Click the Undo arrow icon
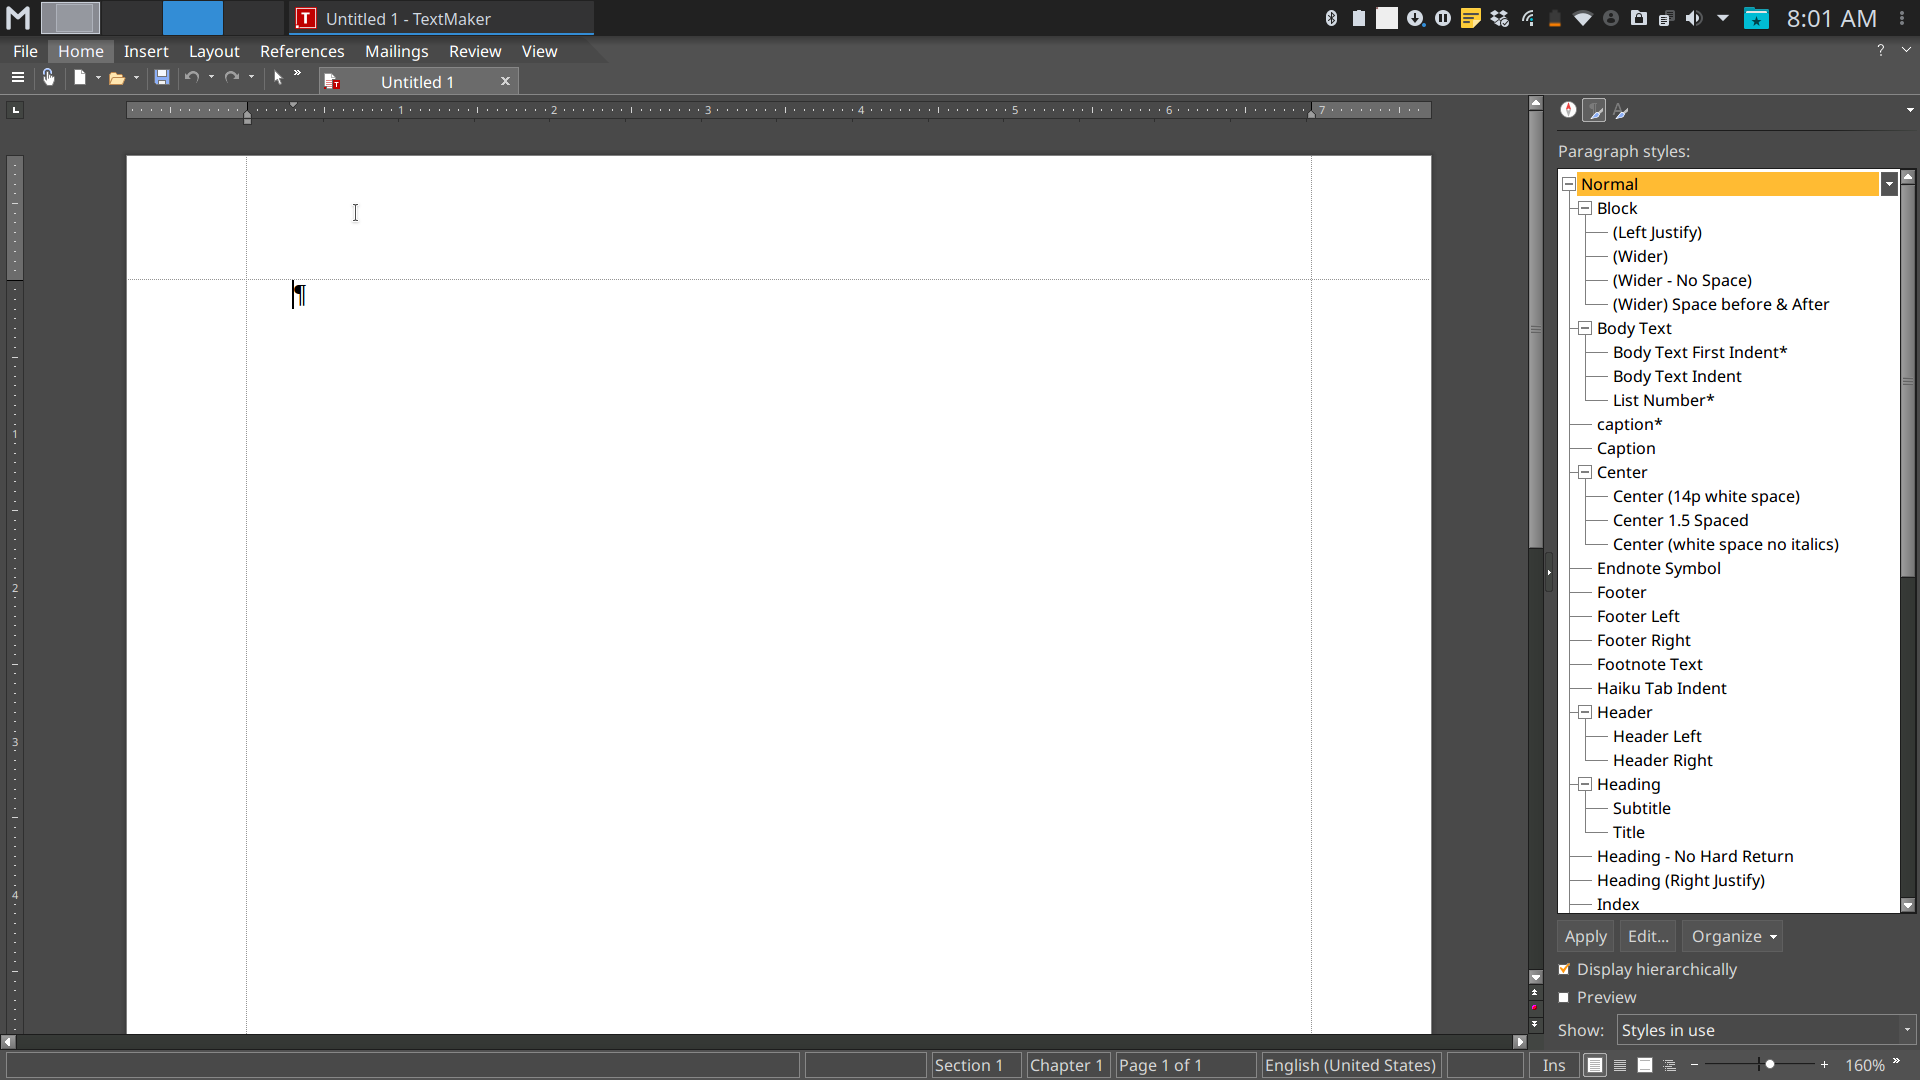1920x1080 pixels. point(192,77)
